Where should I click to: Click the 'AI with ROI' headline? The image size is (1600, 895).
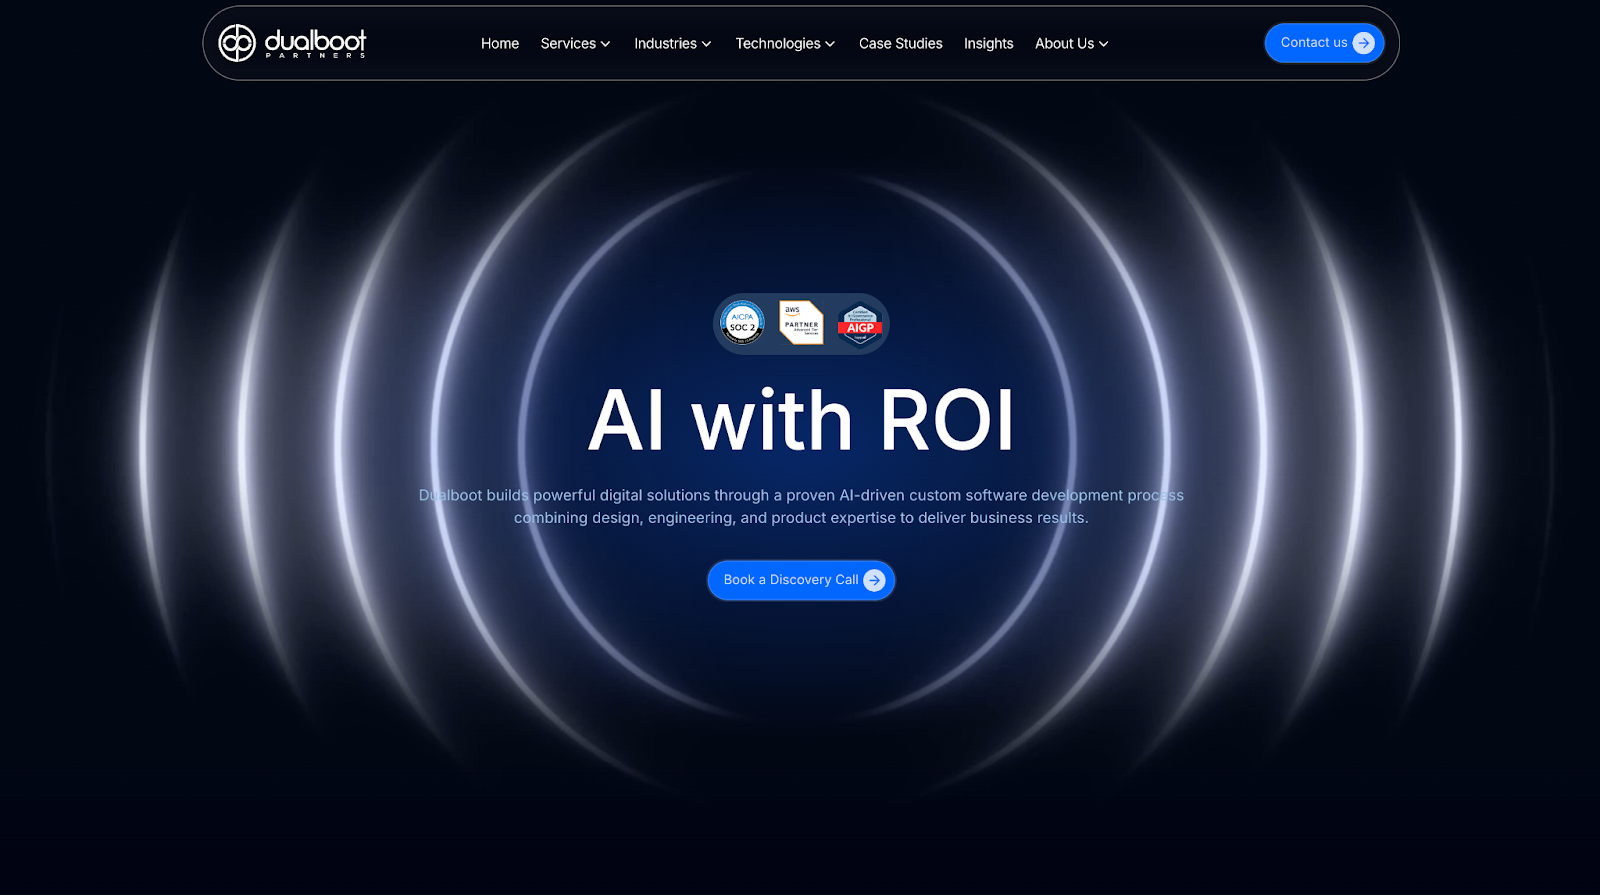[801, 420]
